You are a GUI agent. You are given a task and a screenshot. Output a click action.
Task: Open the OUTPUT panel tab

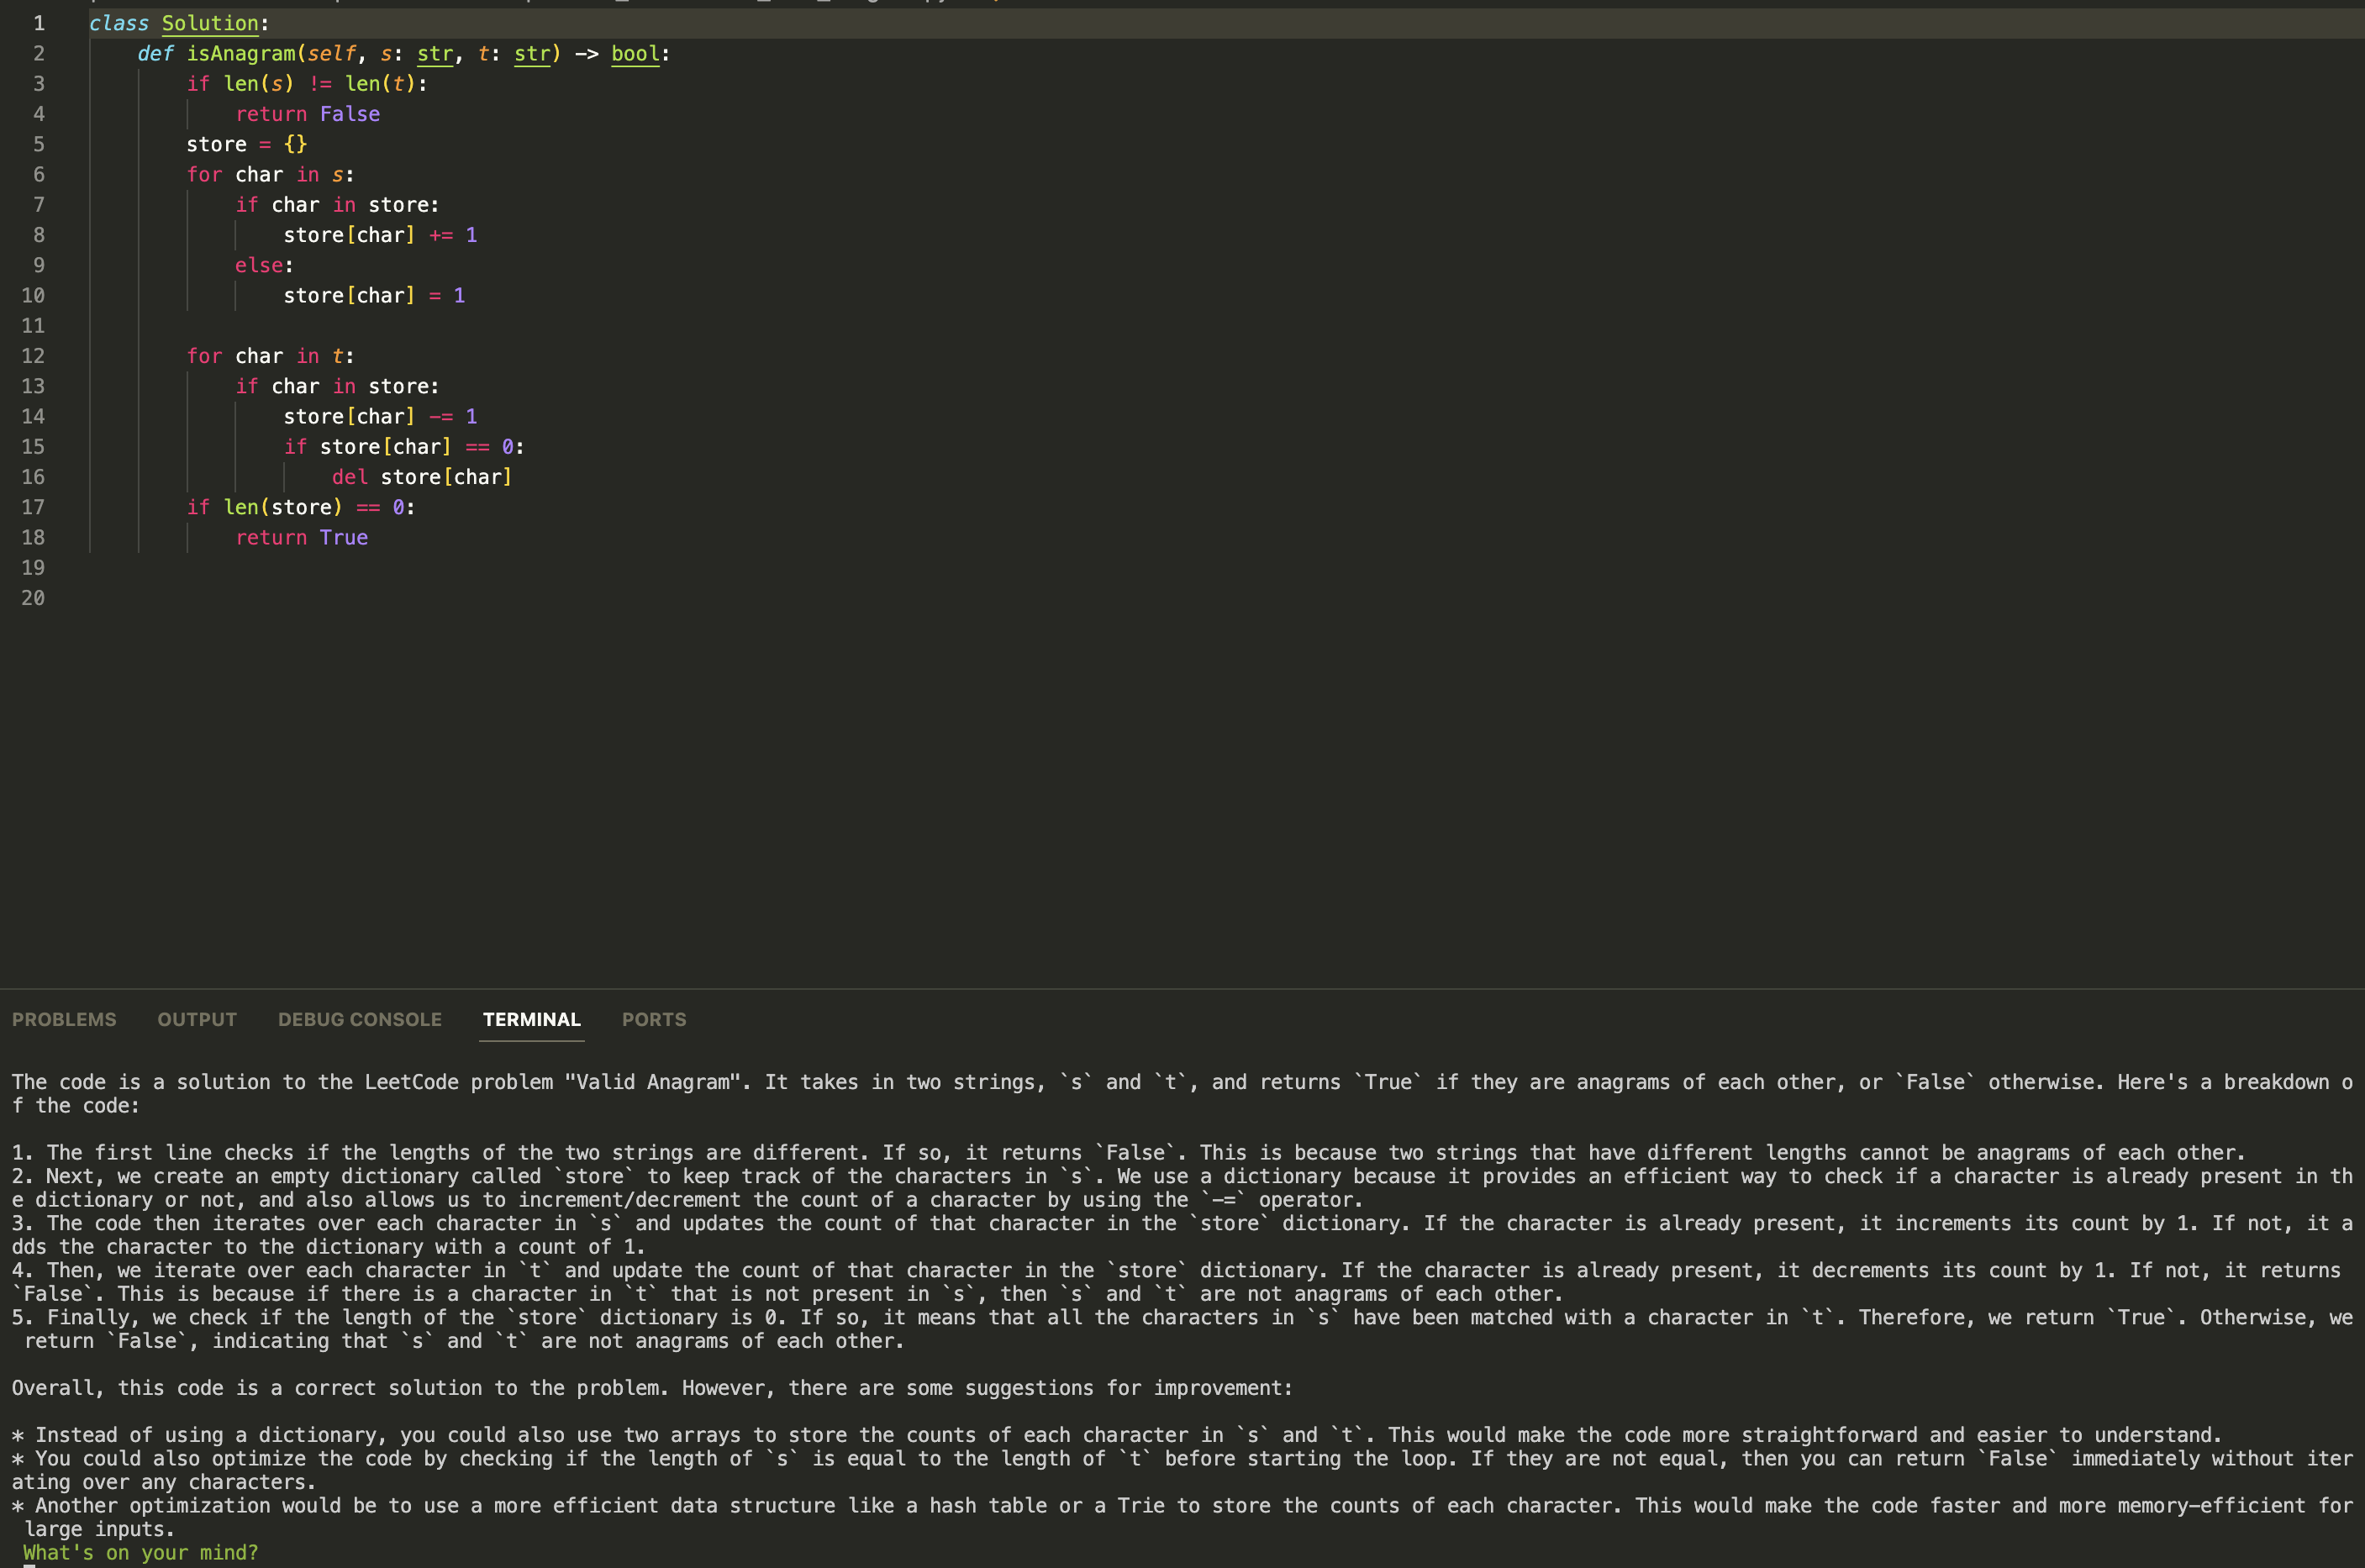coord(197,1019)
